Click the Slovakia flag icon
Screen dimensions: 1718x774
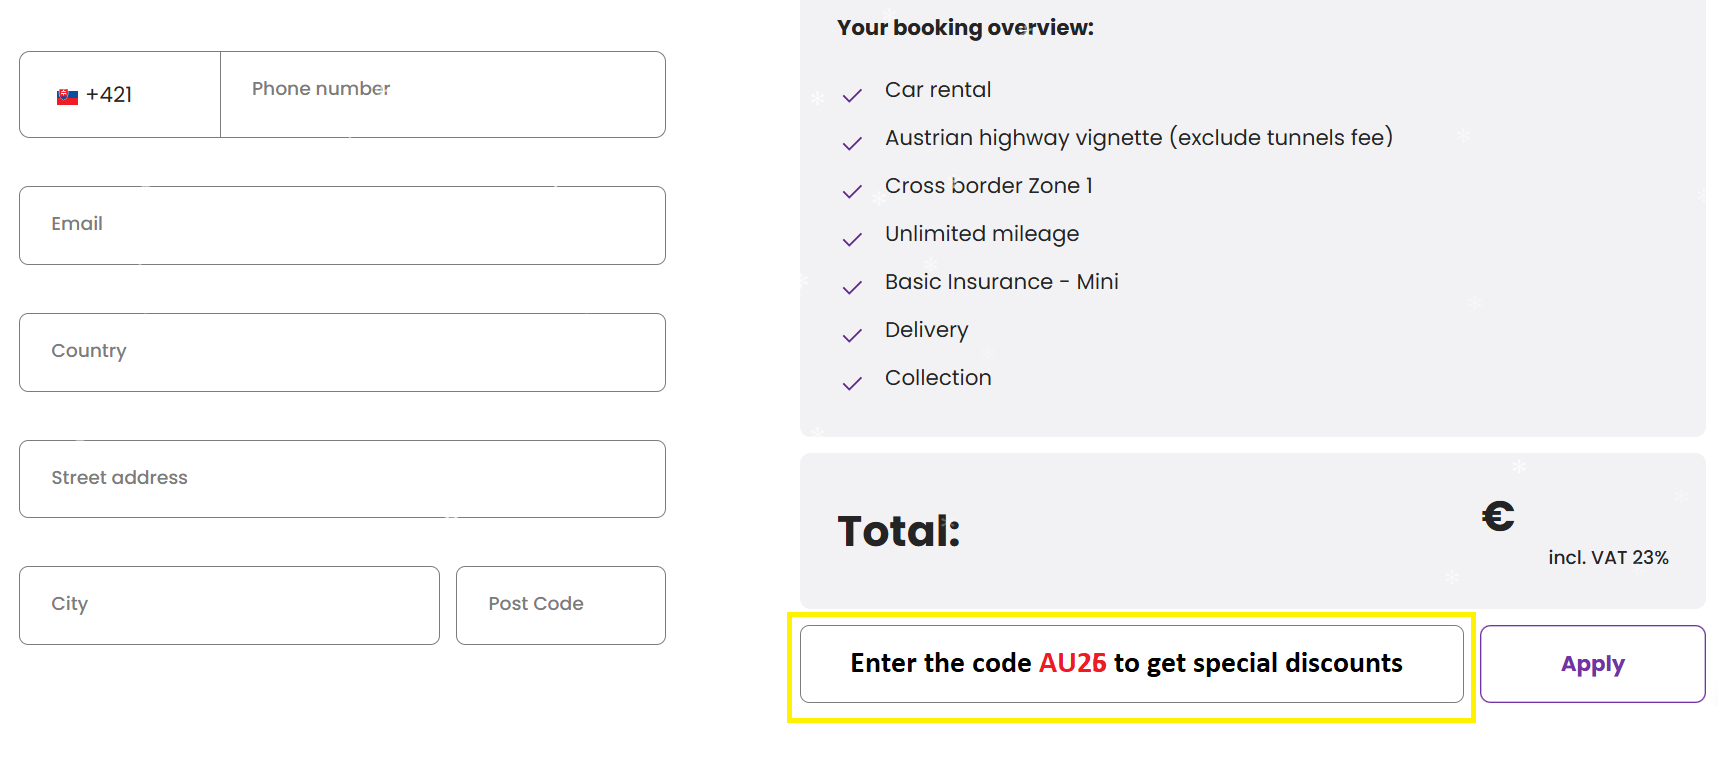[x=67, y=97]
